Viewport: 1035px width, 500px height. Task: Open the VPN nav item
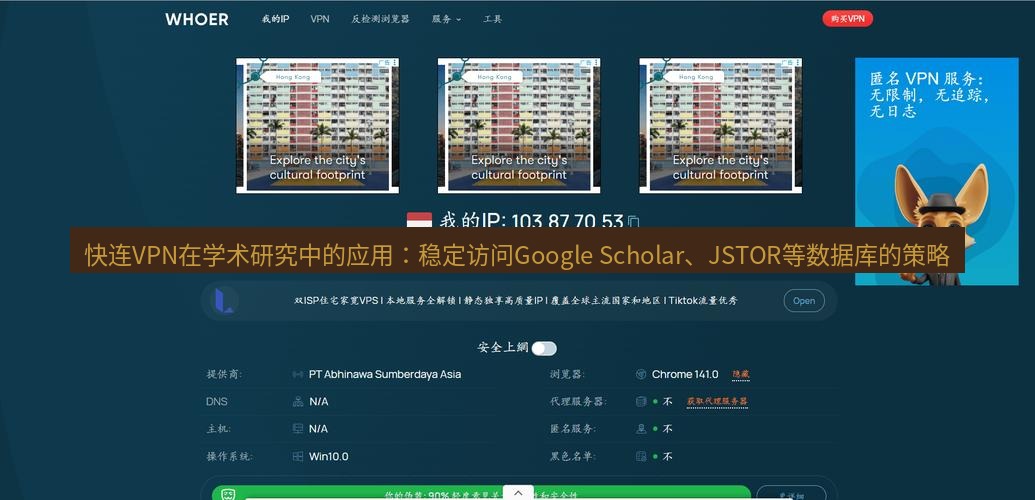(320, 19)
